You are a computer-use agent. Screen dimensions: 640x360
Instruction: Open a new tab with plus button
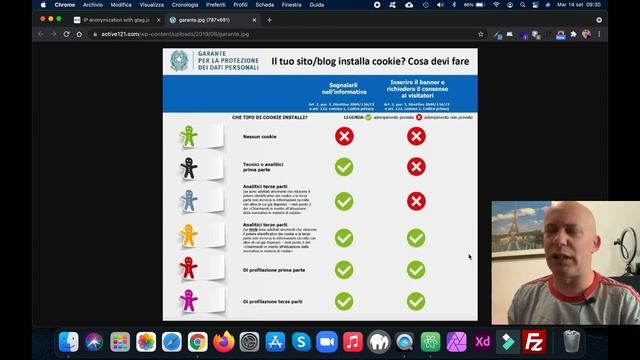click(x=269, y=20)
